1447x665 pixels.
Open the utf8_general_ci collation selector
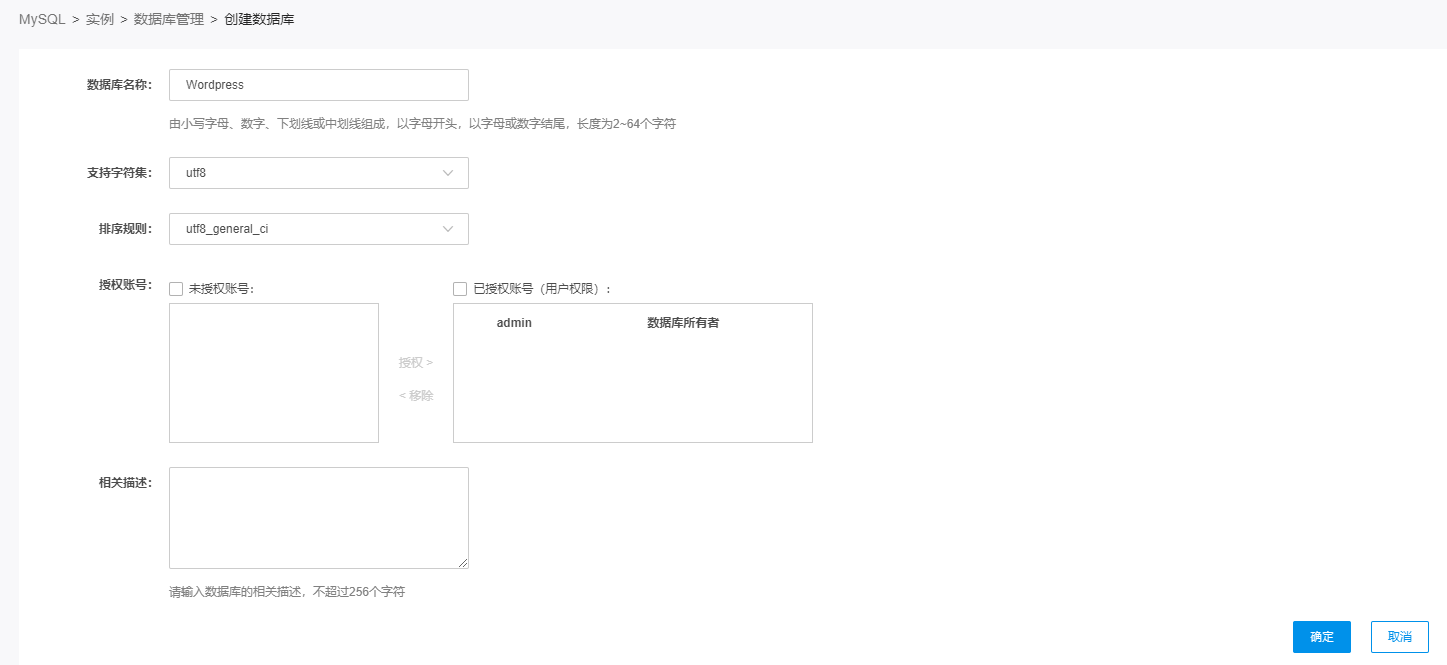click(x=318, y=229)
